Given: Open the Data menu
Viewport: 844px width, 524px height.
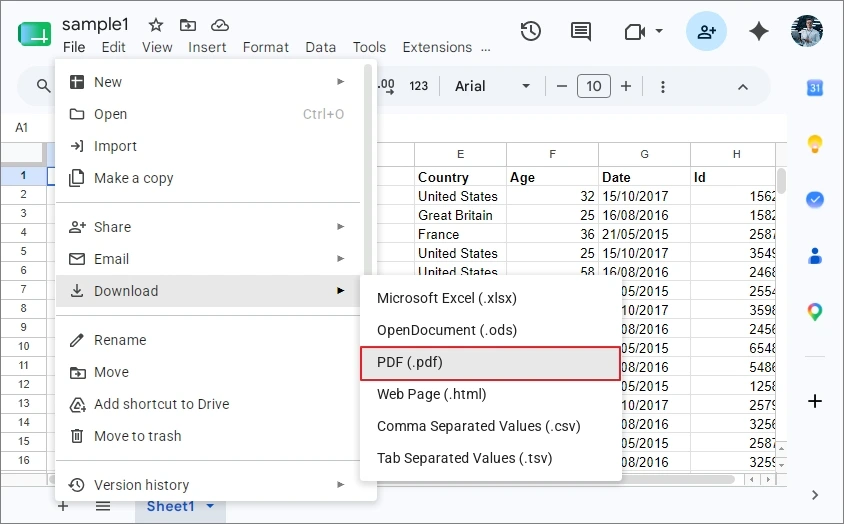Looking at the screenshot, I should (x=321, y=47).
